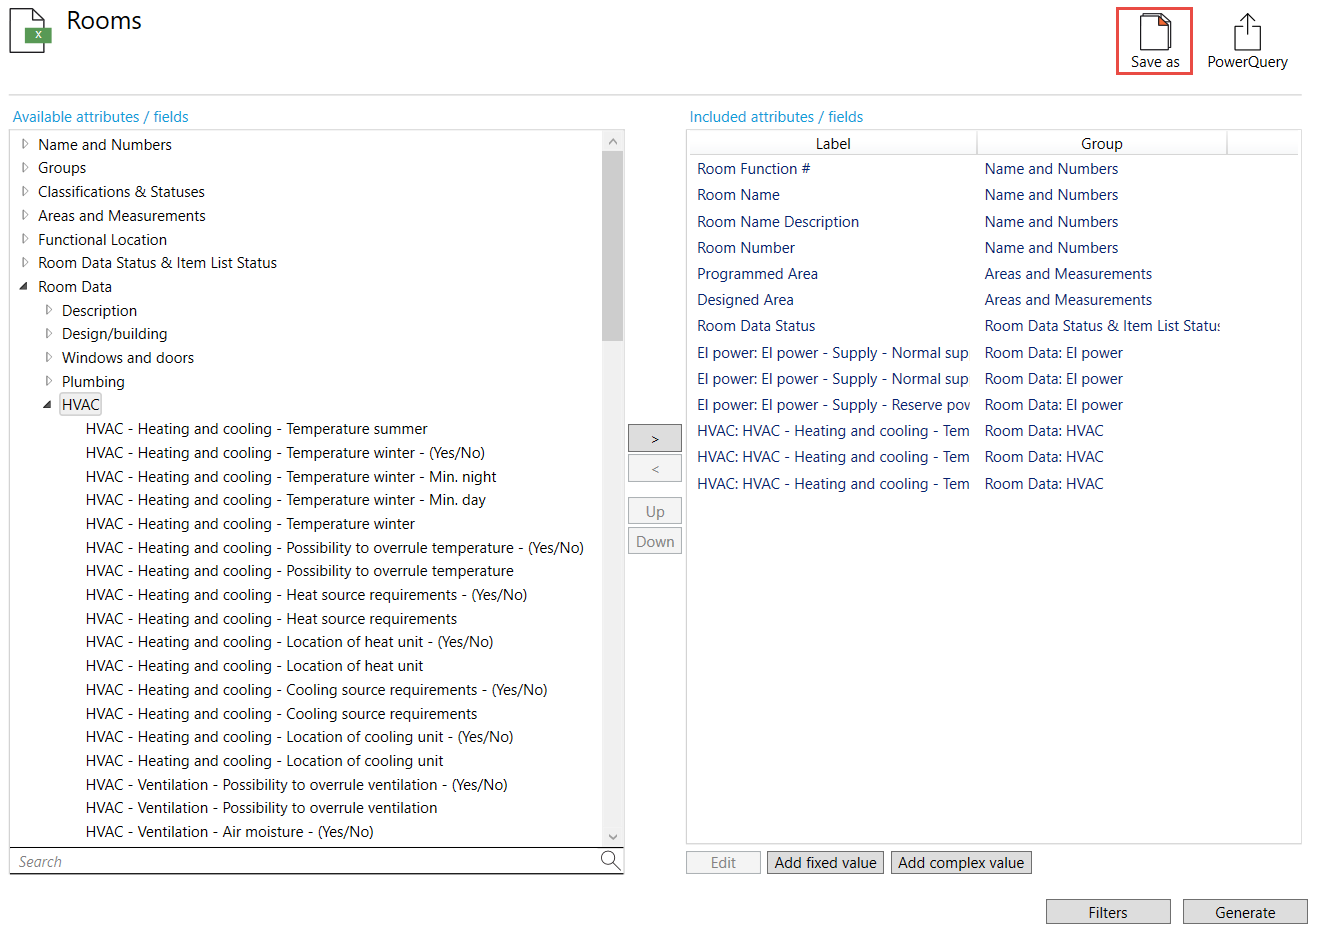Click the Up reorder button
This screenshot has height=927, width=1321.
(654, 510)
